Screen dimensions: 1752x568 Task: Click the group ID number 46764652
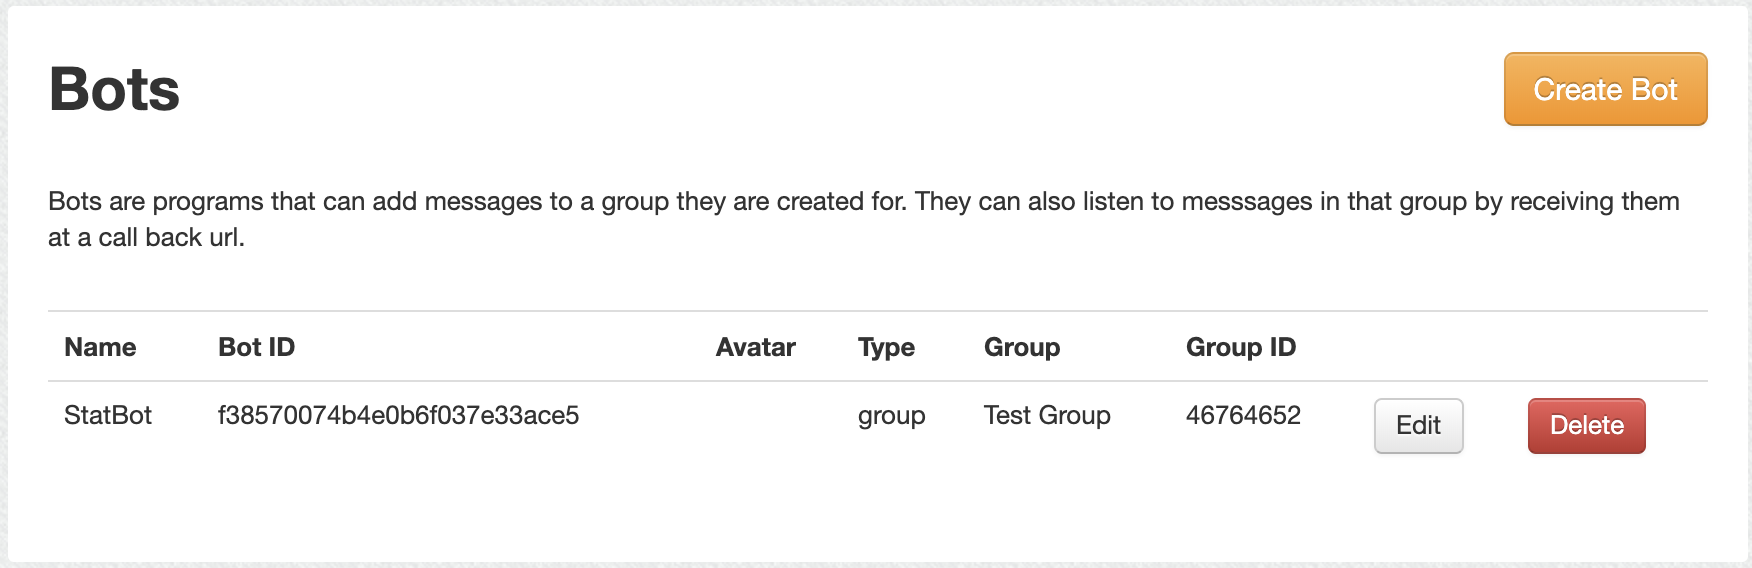[1243, 415]
